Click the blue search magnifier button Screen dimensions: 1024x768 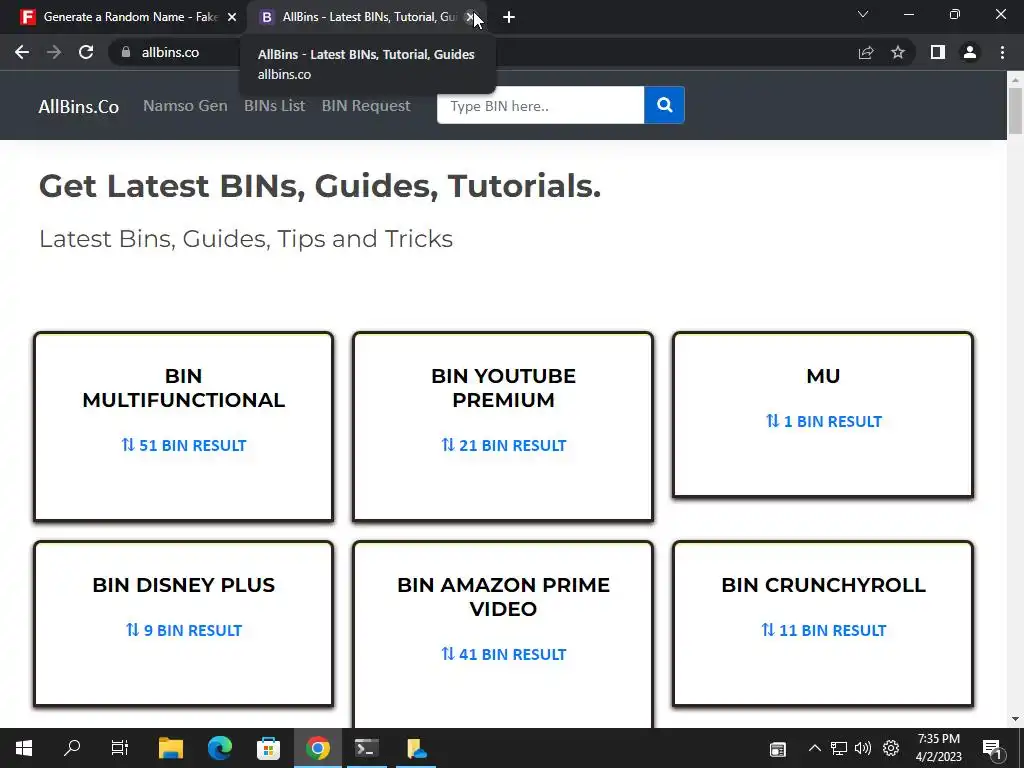click(664, 105)
